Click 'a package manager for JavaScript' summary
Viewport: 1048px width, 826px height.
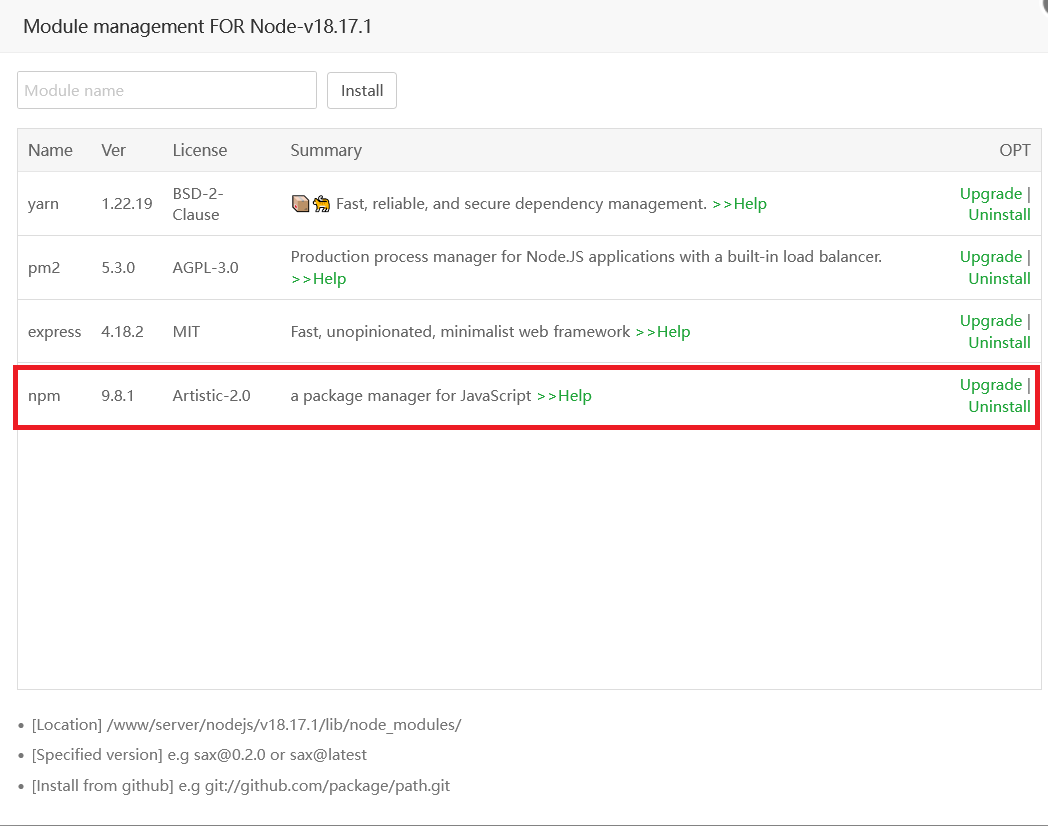(x=411, y=396)
